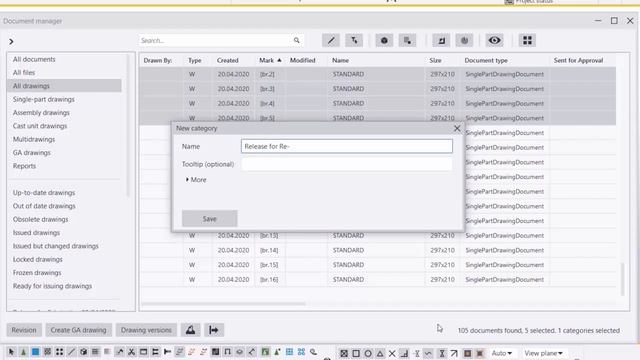The image size is (640, 360).
Task: Toggle the X snap icon
Action: click(392, 353)
